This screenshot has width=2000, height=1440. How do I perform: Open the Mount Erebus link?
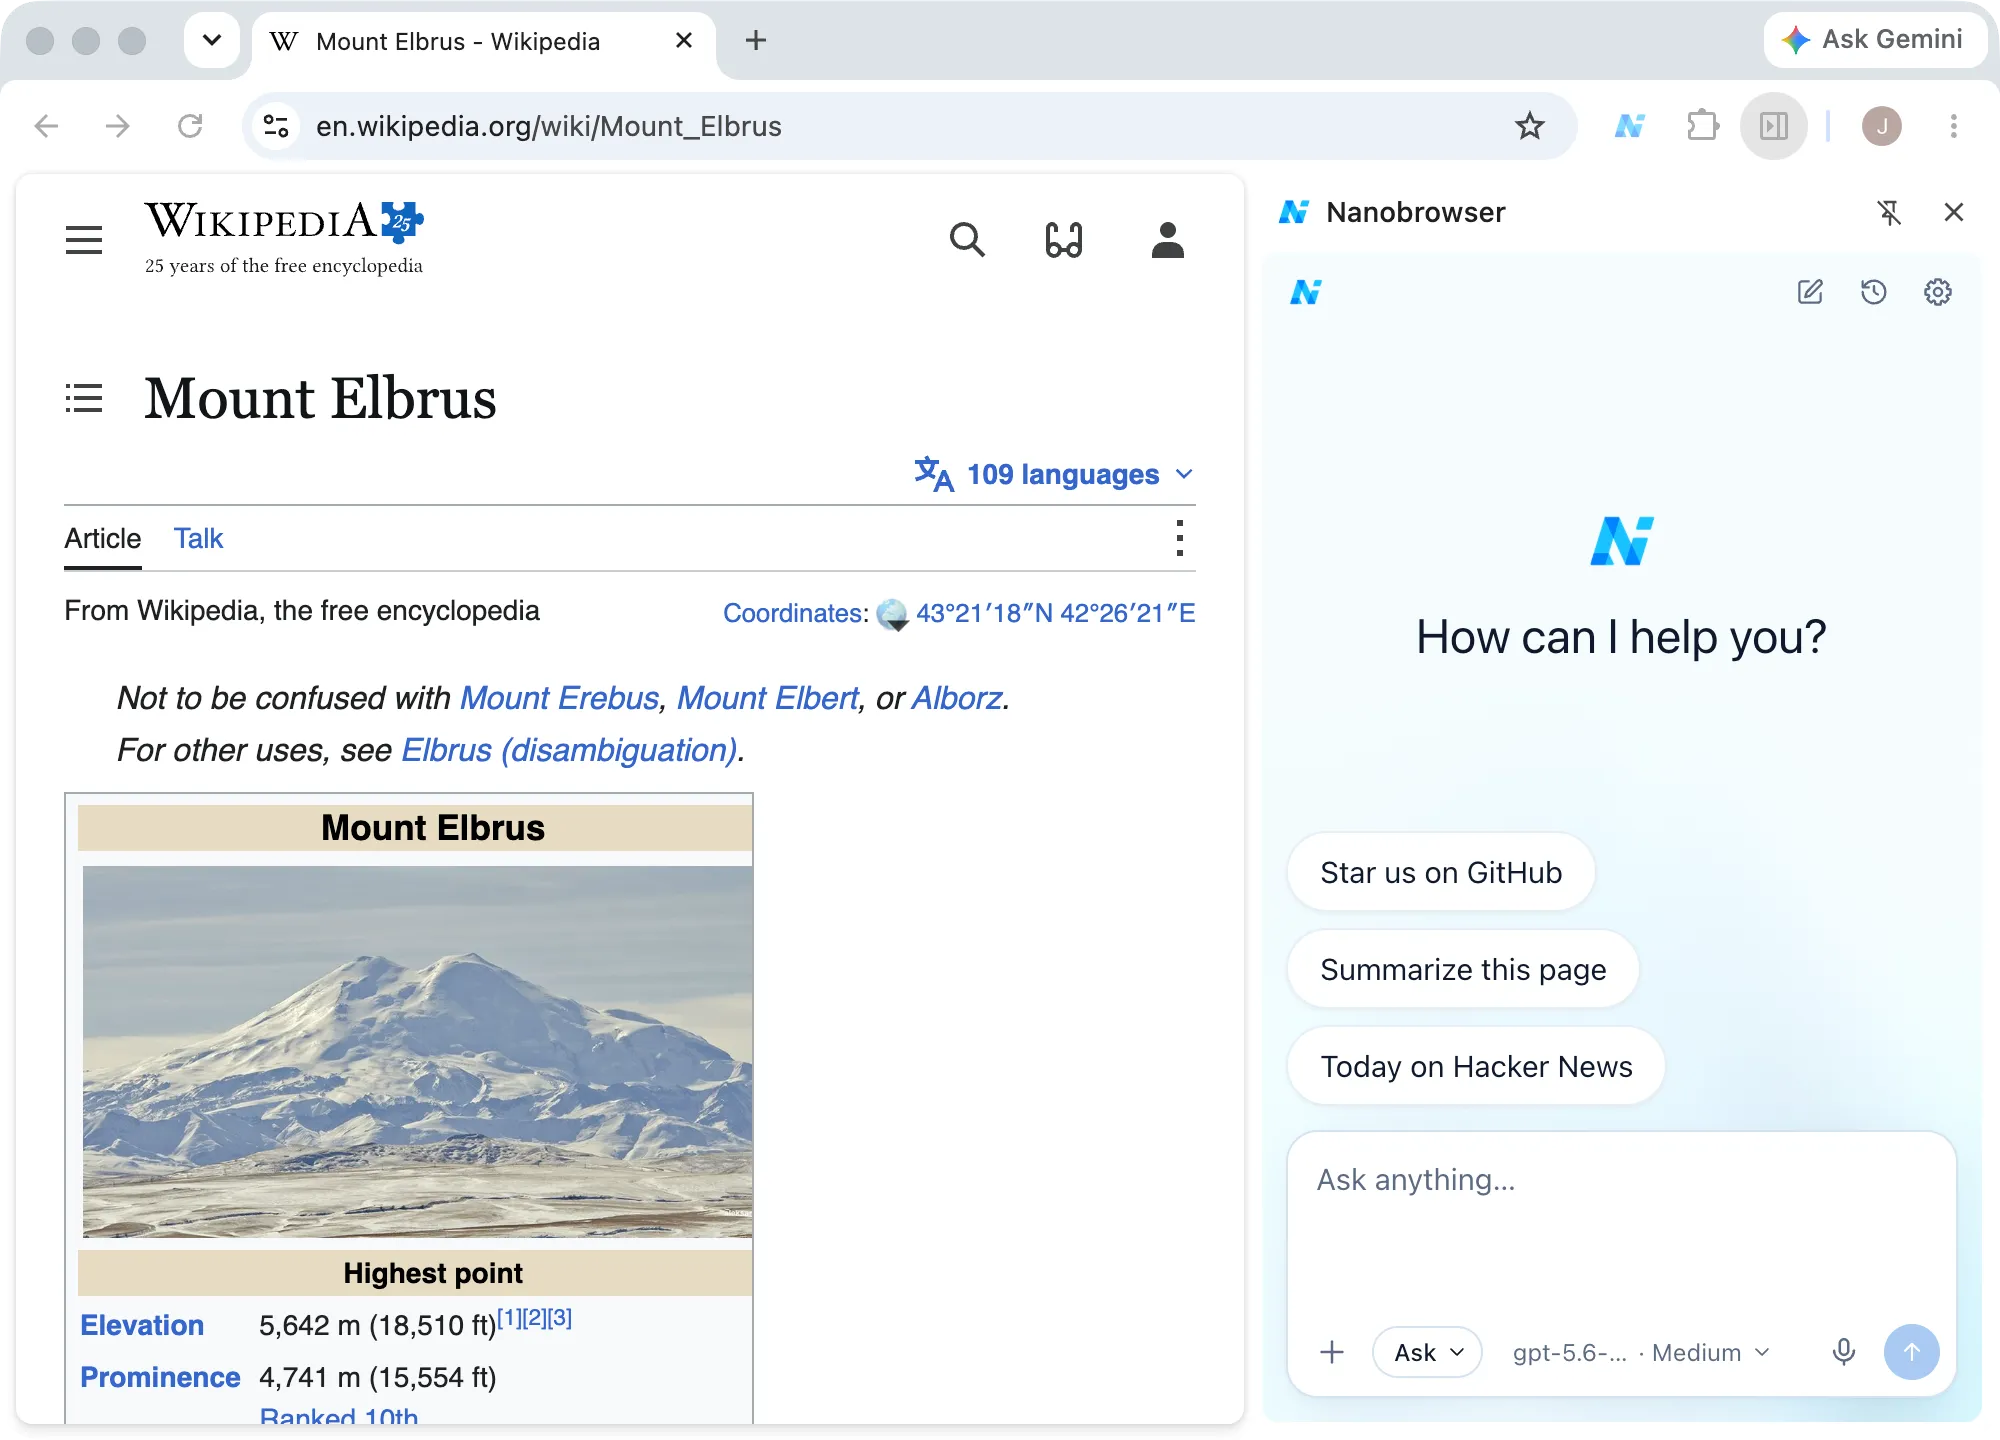[x=559, y=697]
